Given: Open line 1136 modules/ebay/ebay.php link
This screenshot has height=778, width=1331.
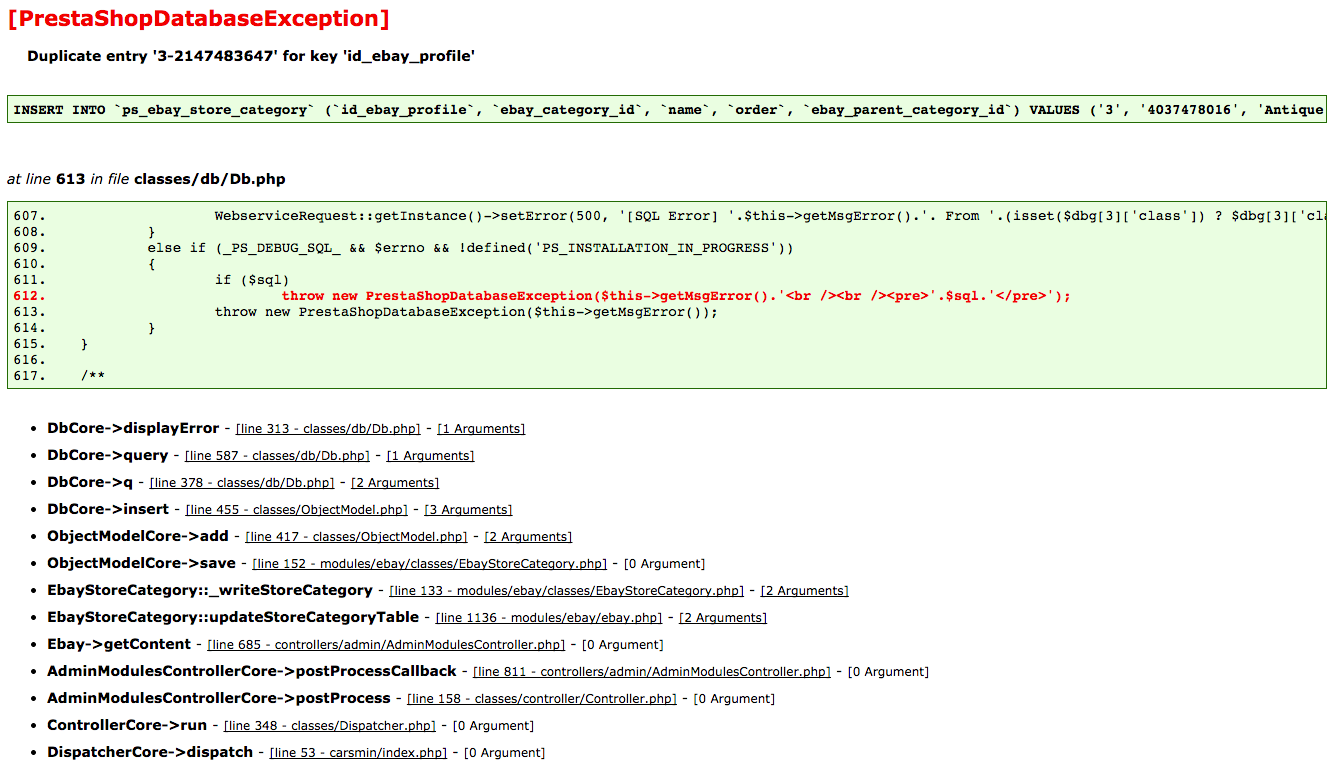Looking at the screenshot, I should tap(549, 618).
